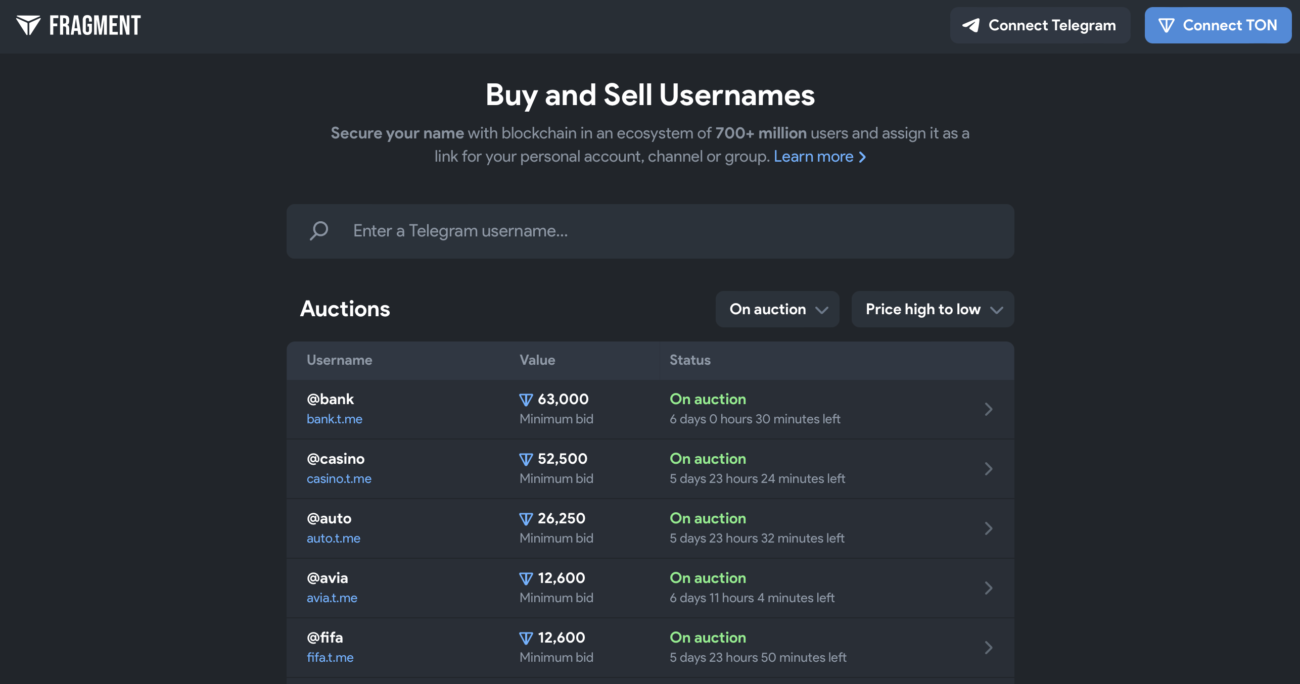Open the auto.t.me link

tap(333, 538)
